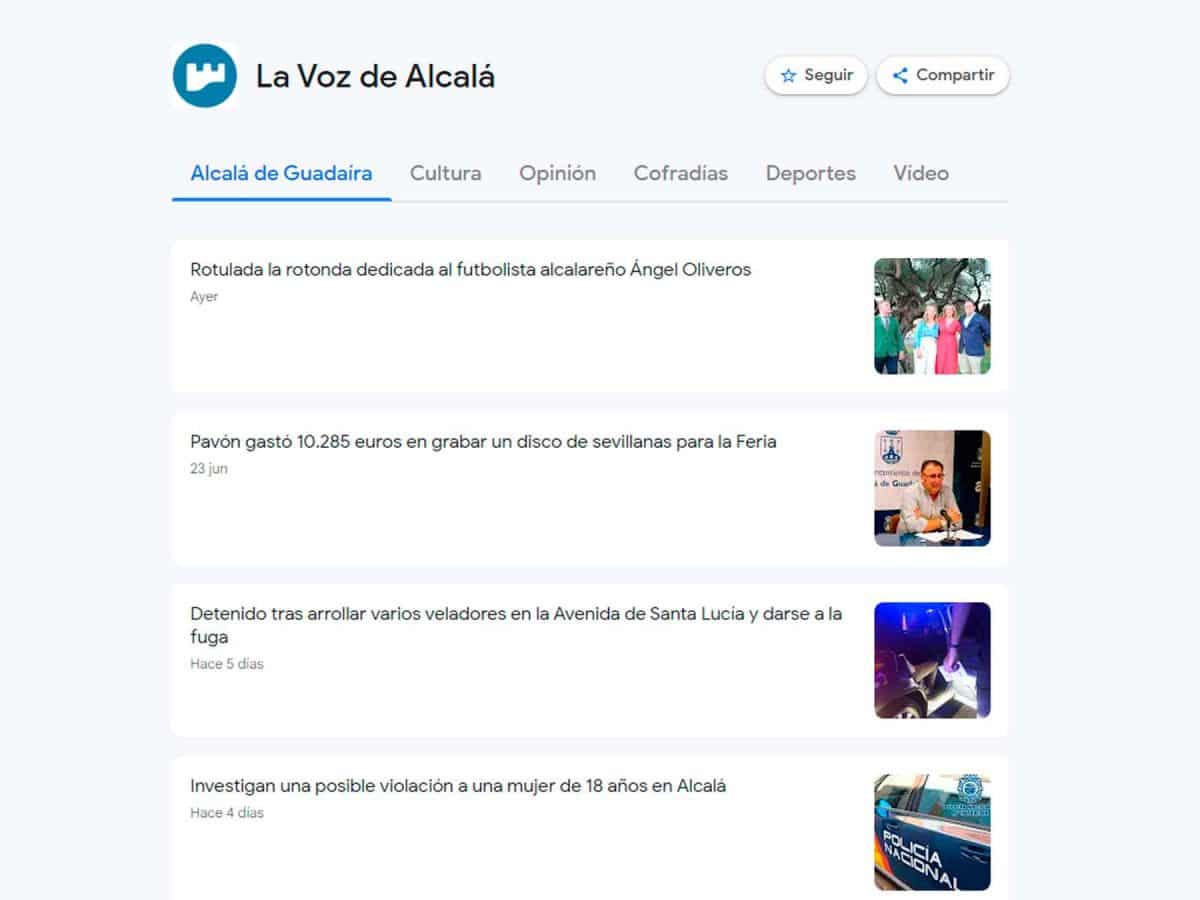Share the publication with Compartir button
1200x900 pixels.
point(943,76)
